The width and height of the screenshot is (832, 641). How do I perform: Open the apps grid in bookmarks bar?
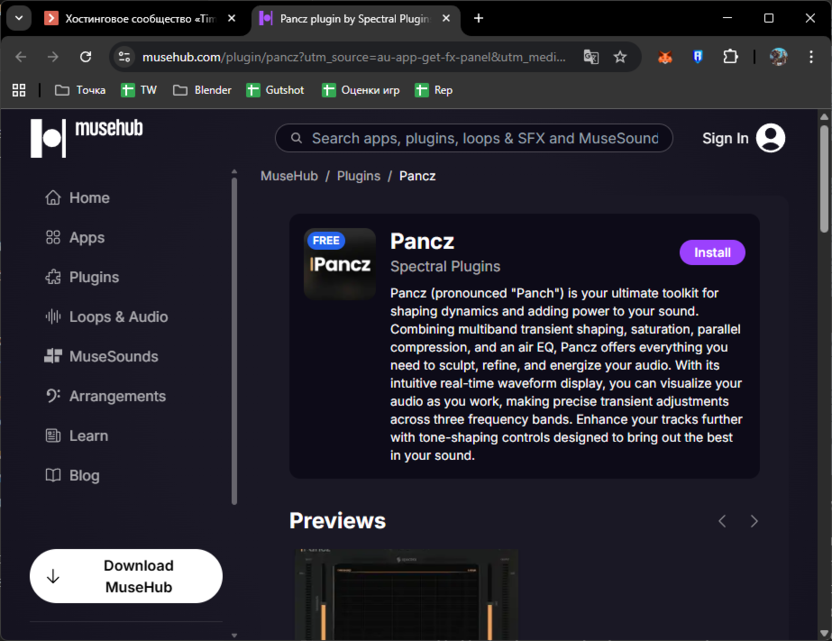19,90
